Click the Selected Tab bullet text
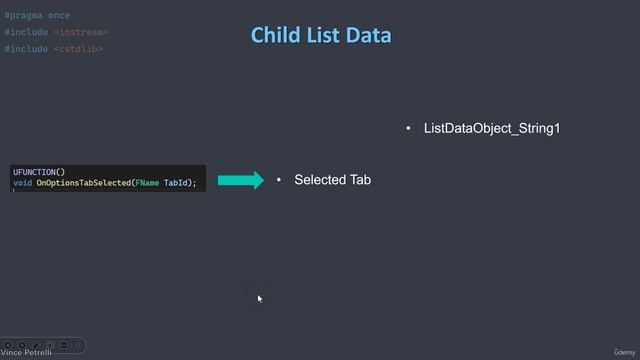Image resolution: width=640 pixels, height=360 pixels. 333,180
